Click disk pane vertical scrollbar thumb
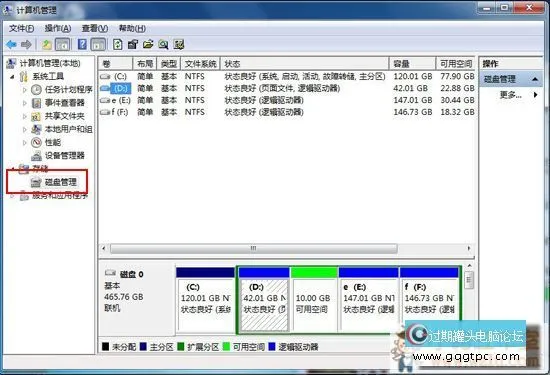 tap(469, 280)
